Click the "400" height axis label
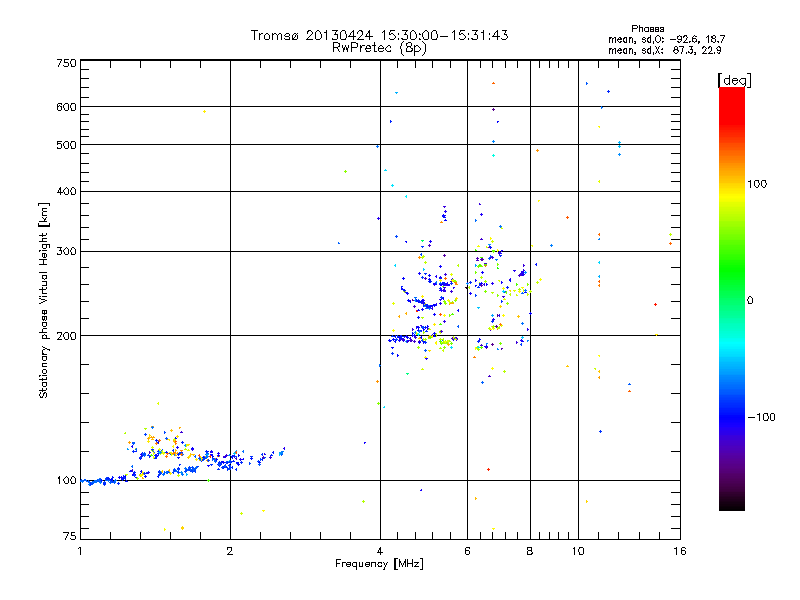 coord(67,192)
